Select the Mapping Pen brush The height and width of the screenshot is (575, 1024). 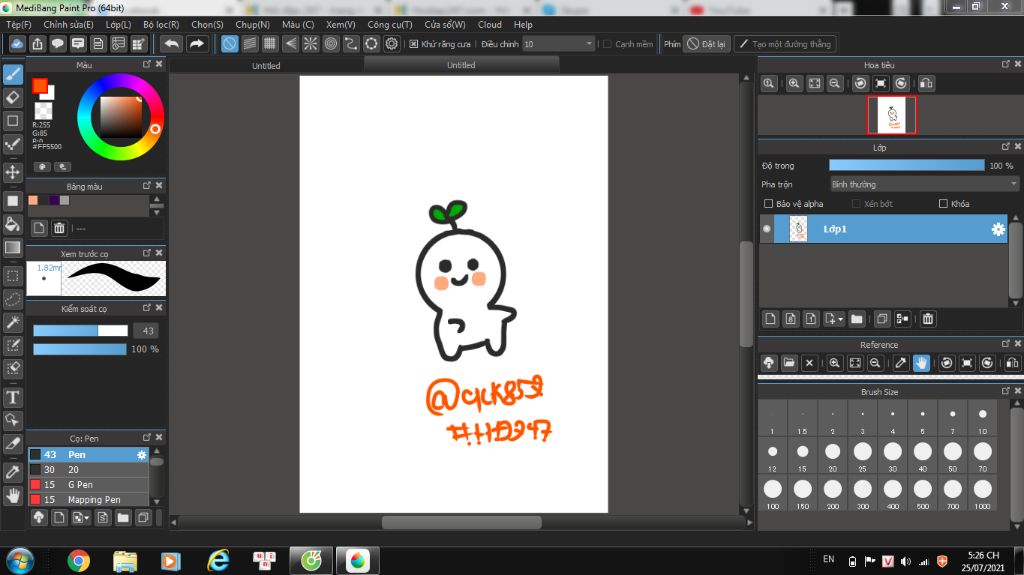pos(88,500)
